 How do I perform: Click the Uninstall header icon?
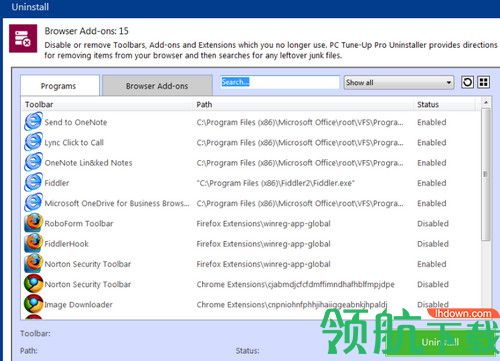point(23,38)
